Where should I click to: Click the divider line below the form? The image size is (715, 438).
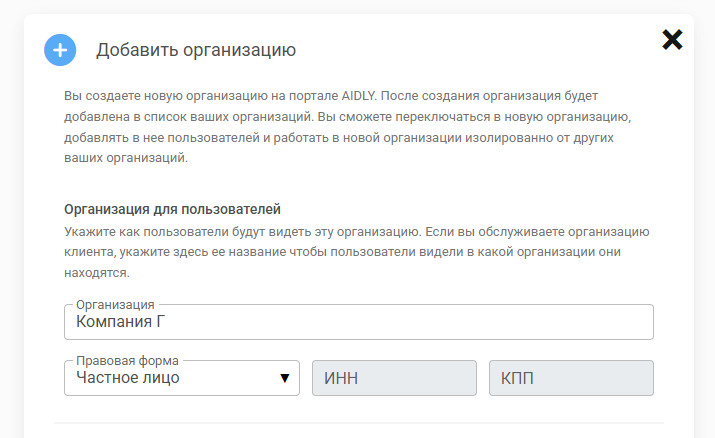pos(357,423)
